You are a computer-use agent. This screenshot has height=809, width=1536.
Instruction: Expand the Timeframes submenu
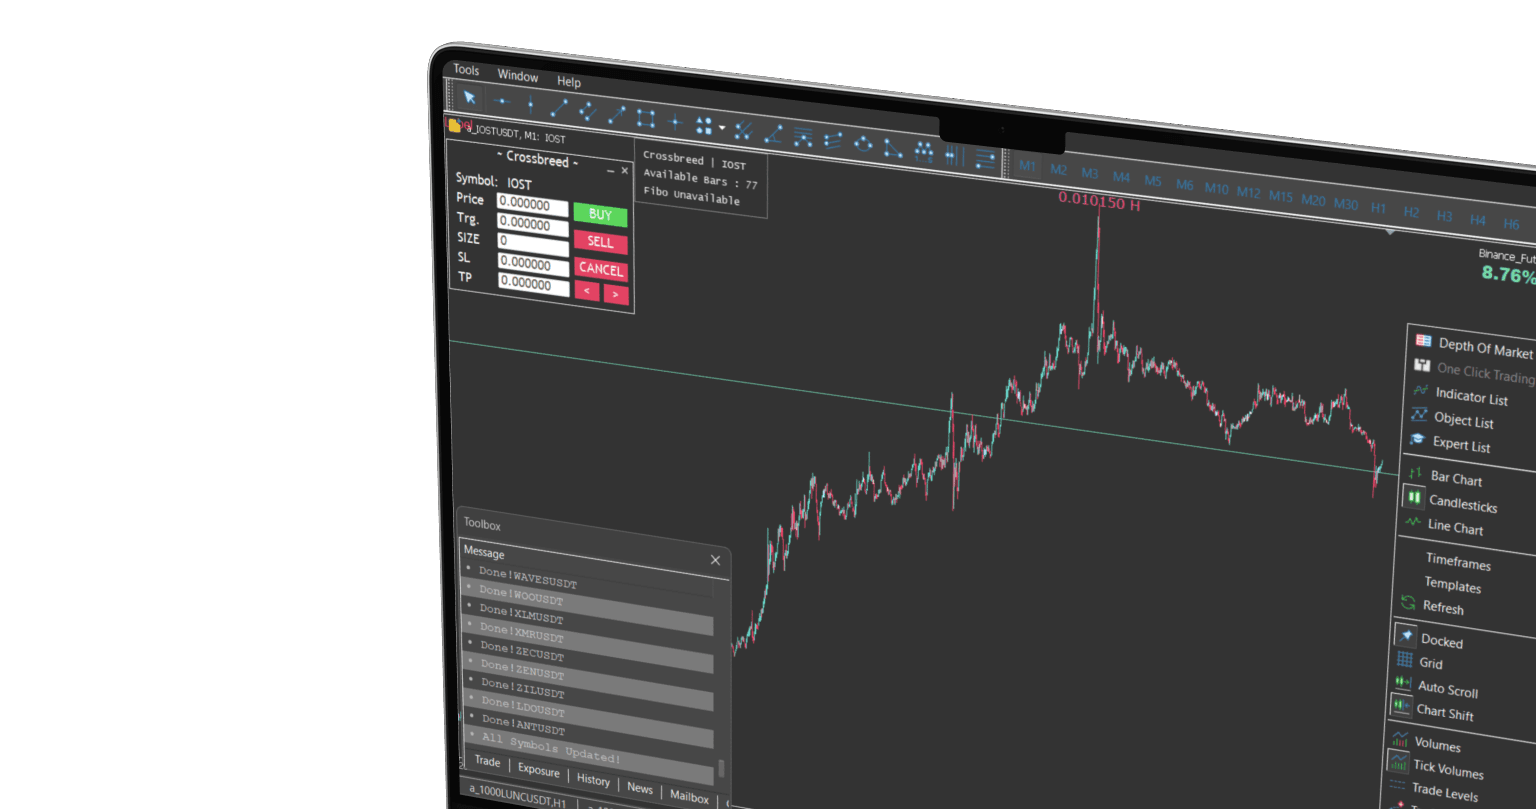1457,563
